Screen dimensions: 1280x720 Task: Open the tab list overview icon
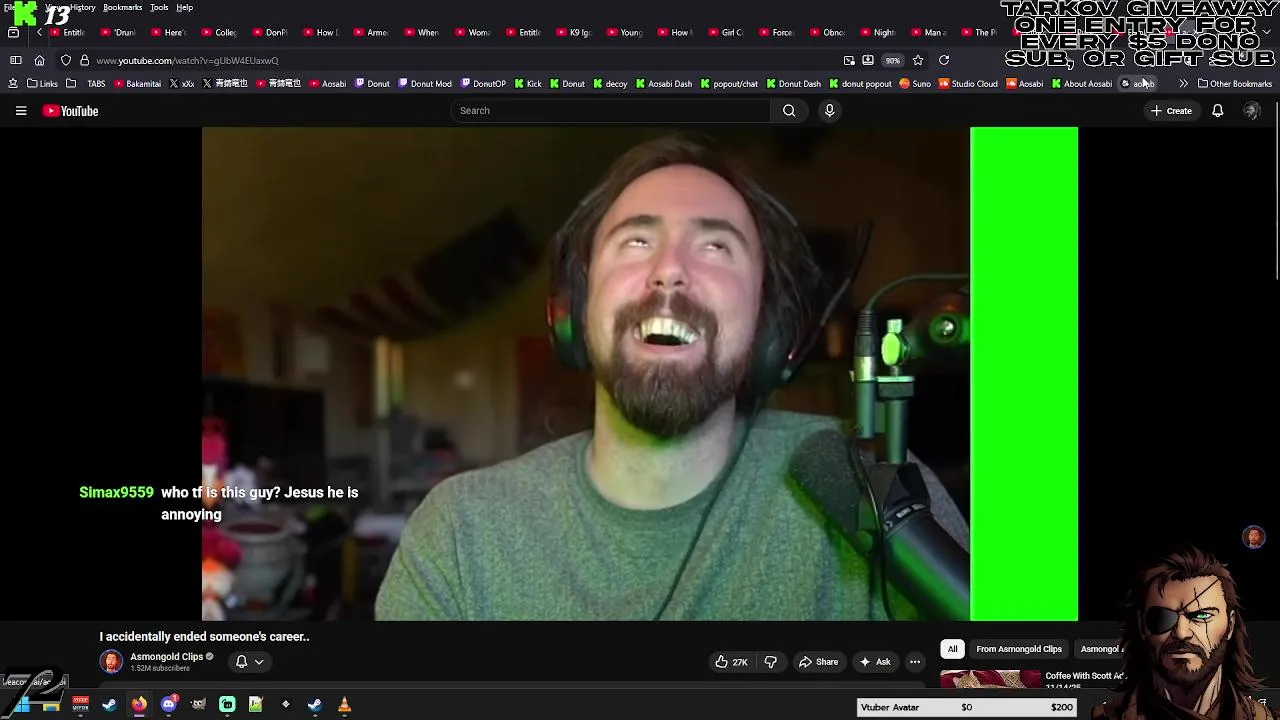pos(13,32)
